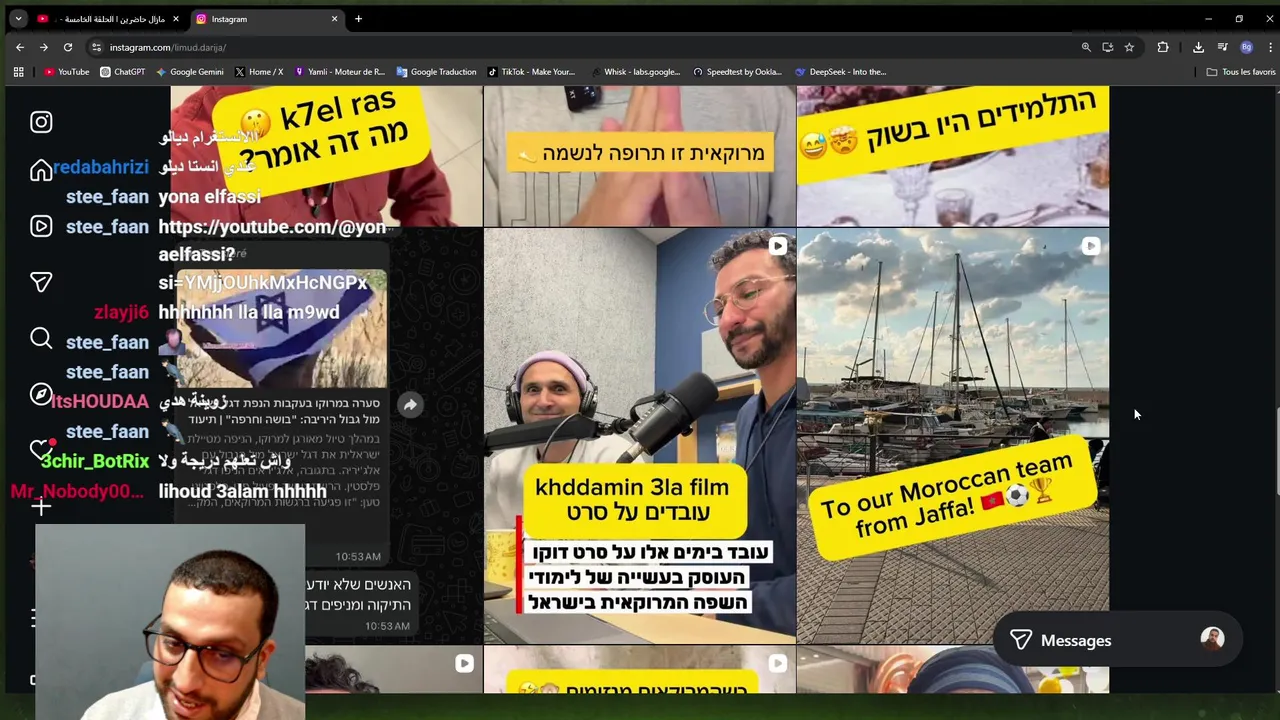Show Chrome downloads
This screenshot has height=720, width=1280.
coord(1198,47)
